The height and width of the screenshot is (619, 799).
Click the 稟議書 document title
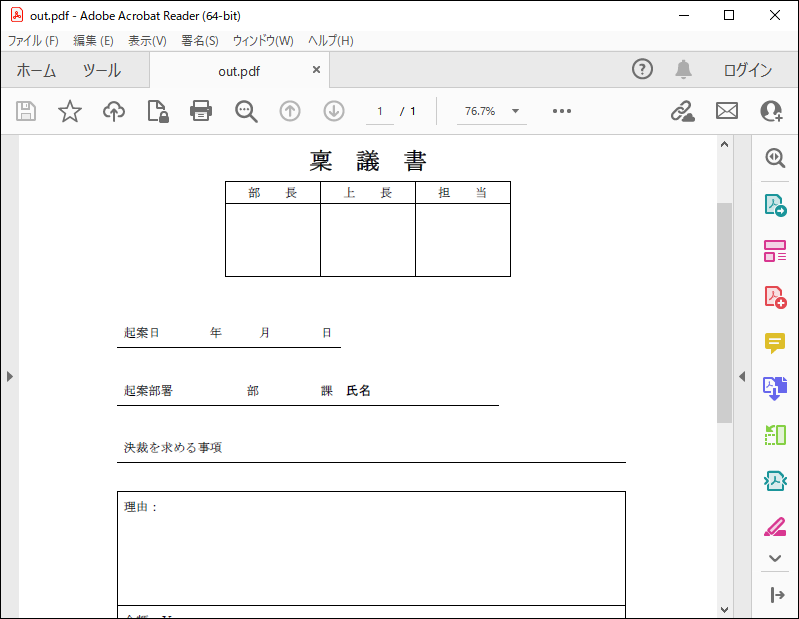(x=368, y=161)
